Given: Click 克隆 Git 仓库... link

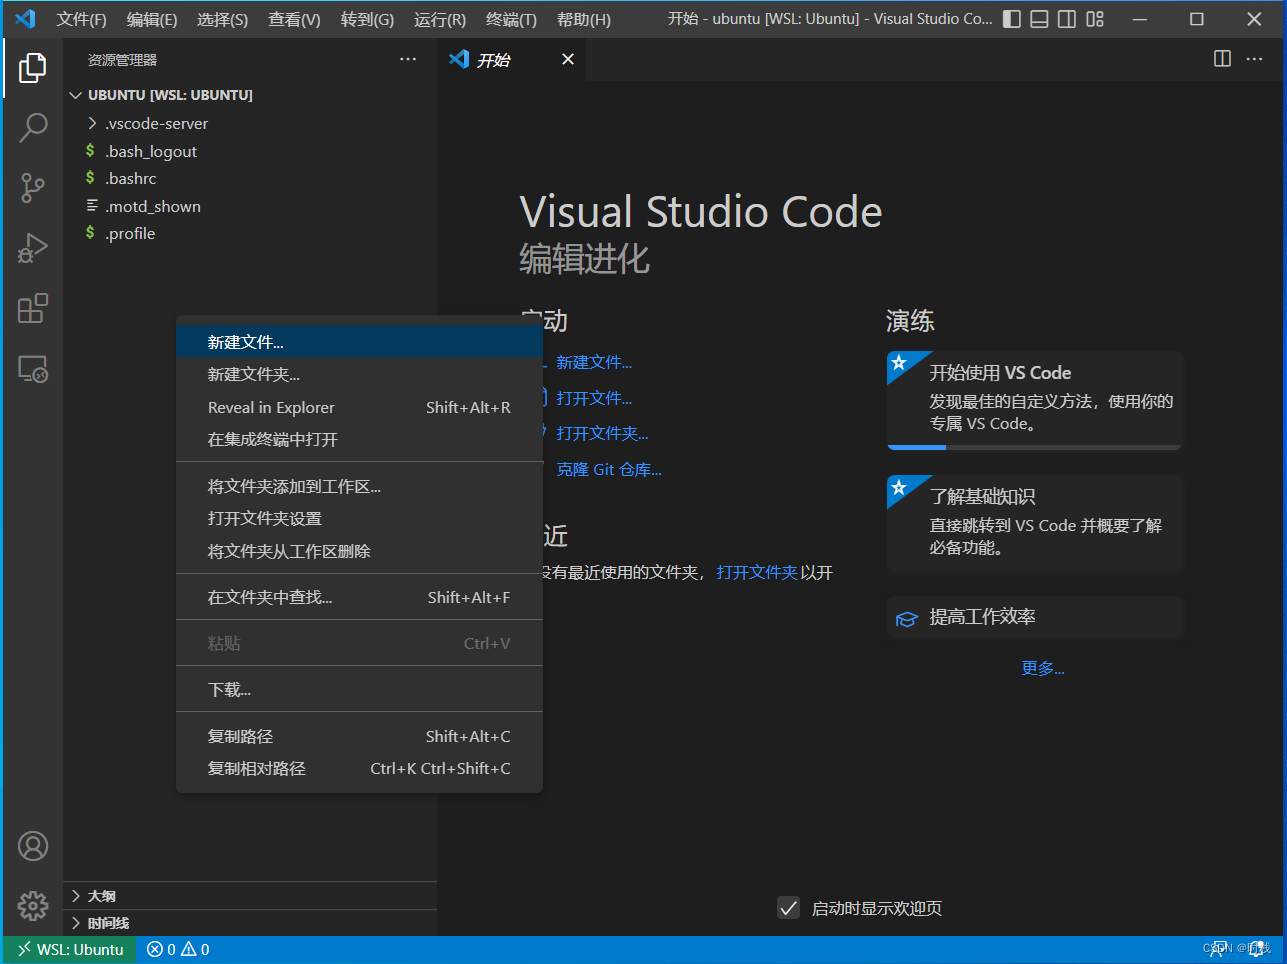Looking at the screenshot, I should 609,469.
